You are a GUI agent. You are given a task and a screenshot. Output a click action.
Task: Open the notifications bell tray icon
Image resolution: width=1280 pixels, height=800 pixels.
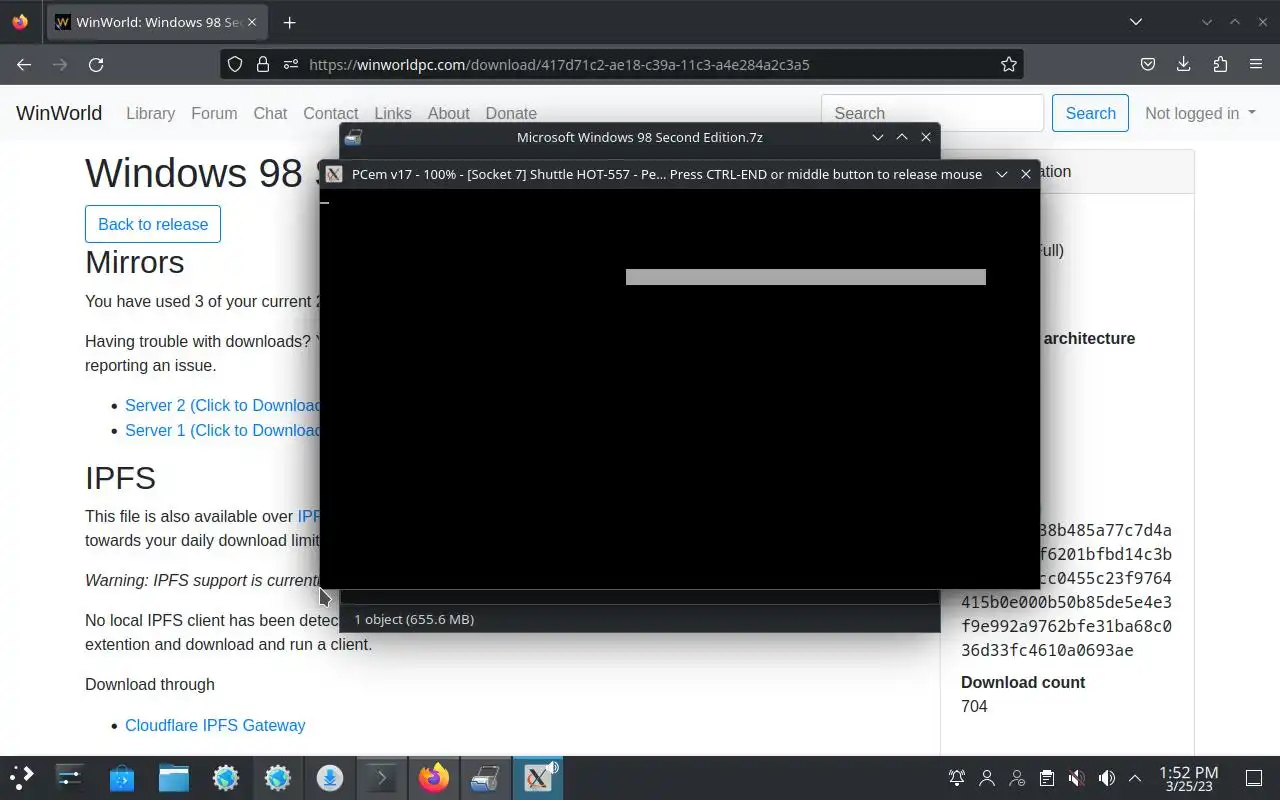[957, 778]
